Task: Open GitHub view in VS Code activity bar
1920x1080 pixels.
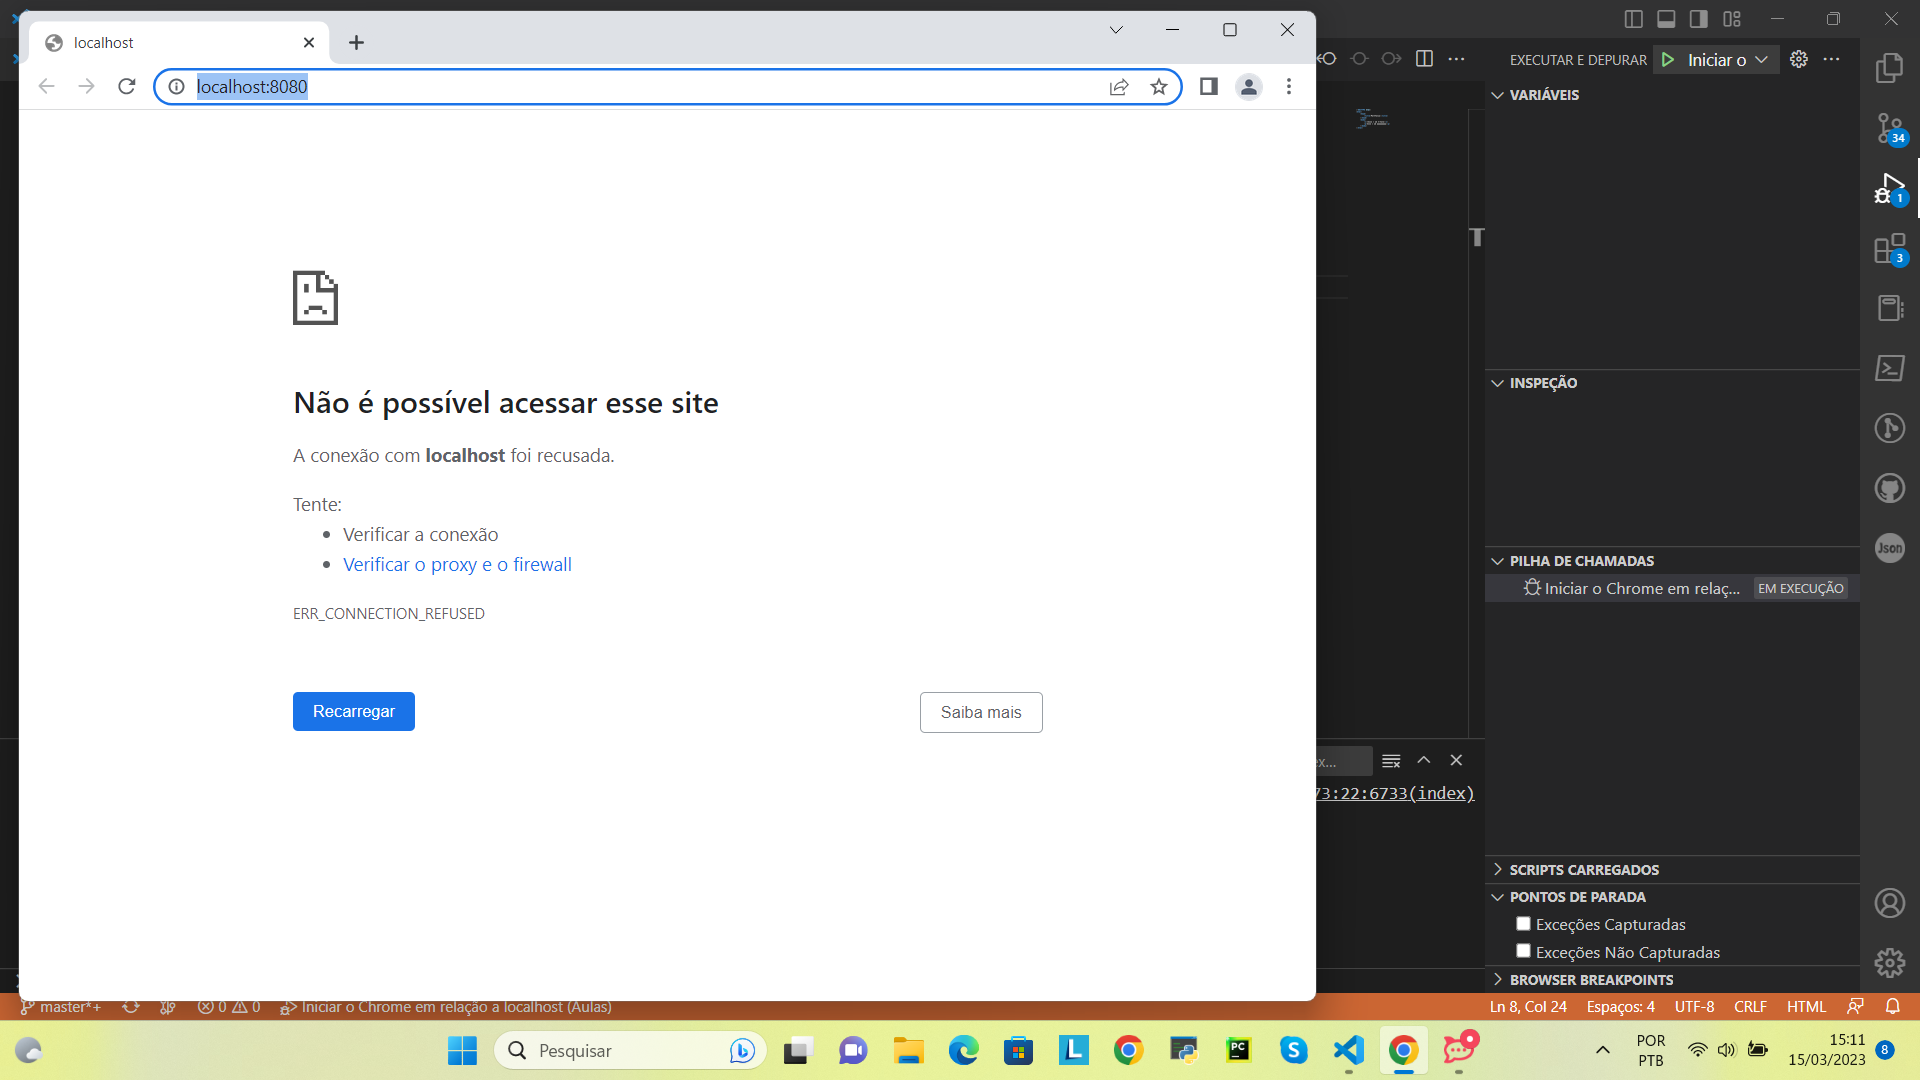Action: [x=1890, y=488]
